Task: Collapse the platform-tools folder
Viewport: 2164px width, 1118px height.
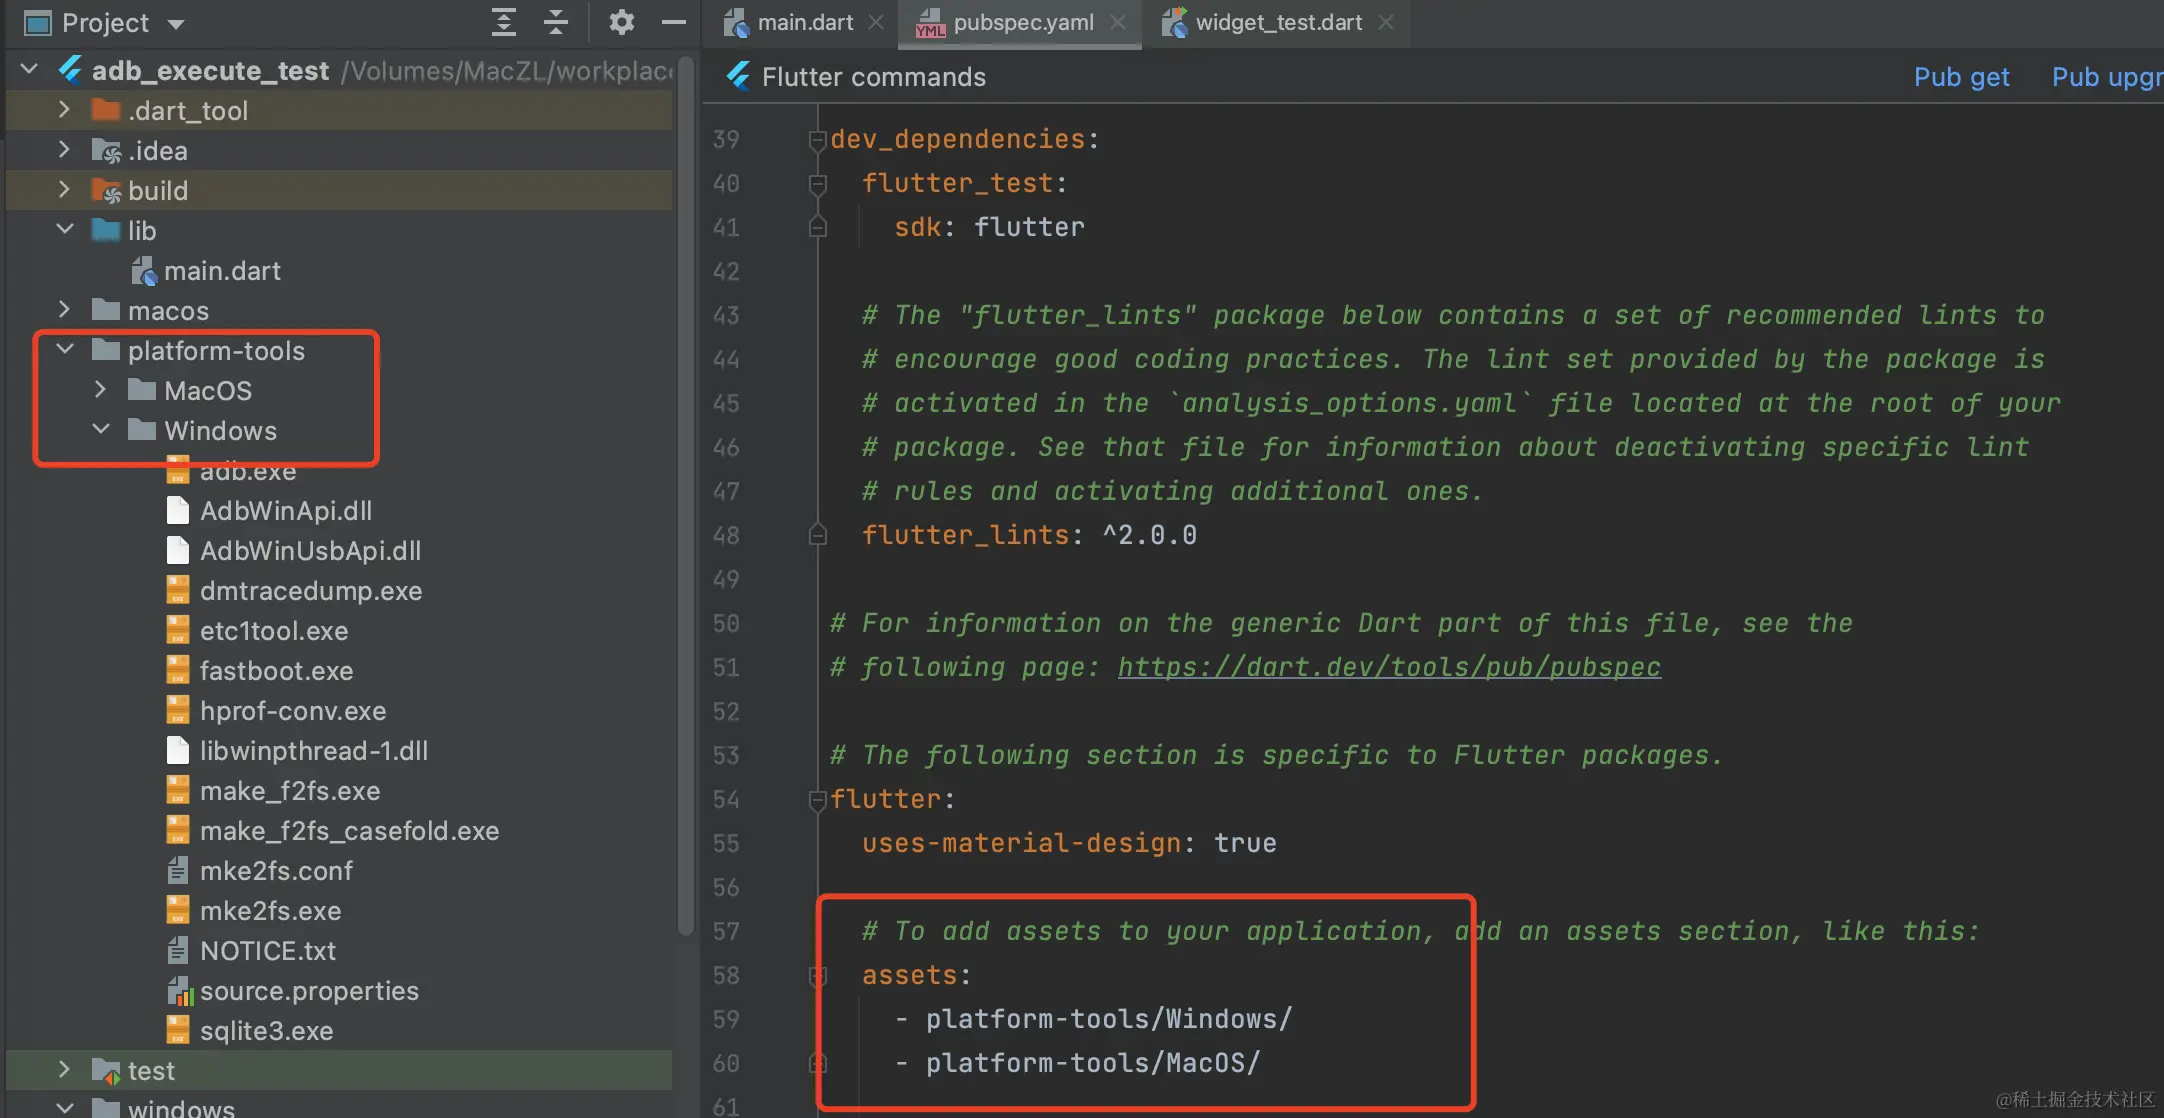Action: point(65,350)
